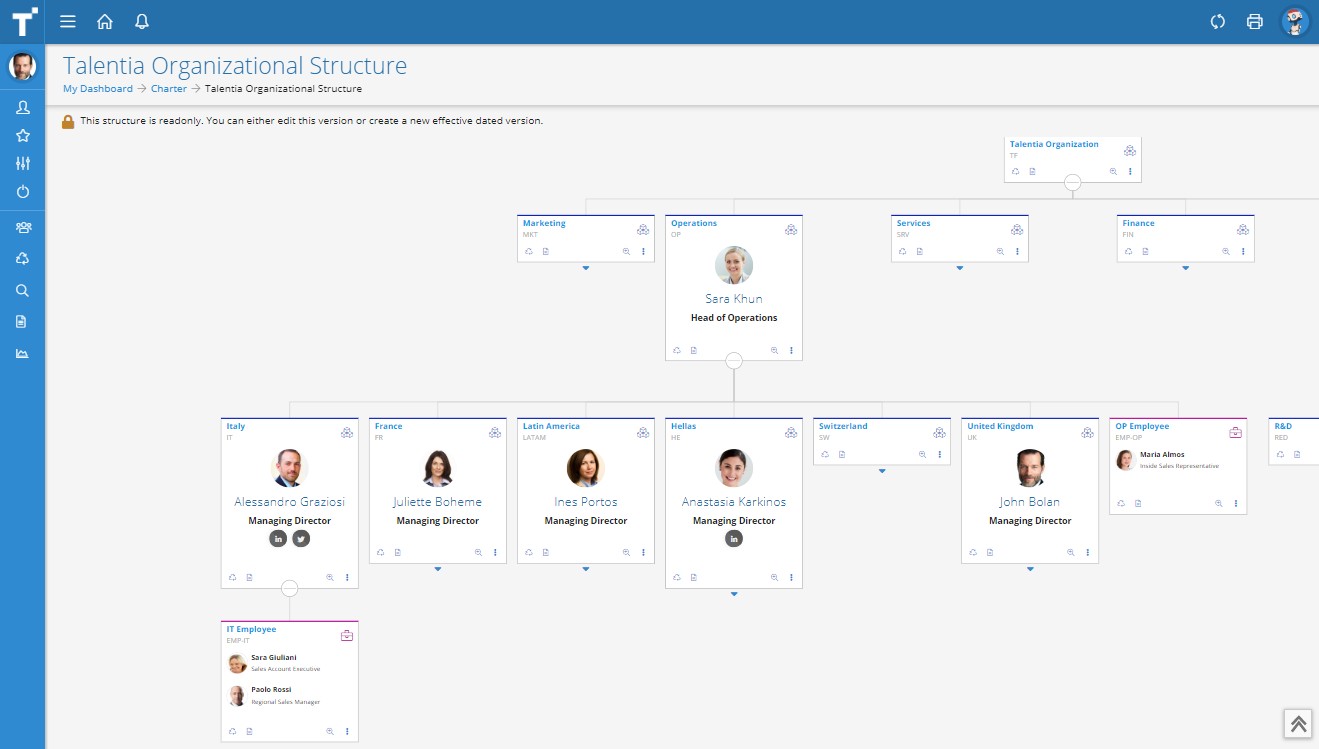The image size is (1319, 749).
Task: Open three-dot menu on Finance card
Action: tap(1243, 252)
